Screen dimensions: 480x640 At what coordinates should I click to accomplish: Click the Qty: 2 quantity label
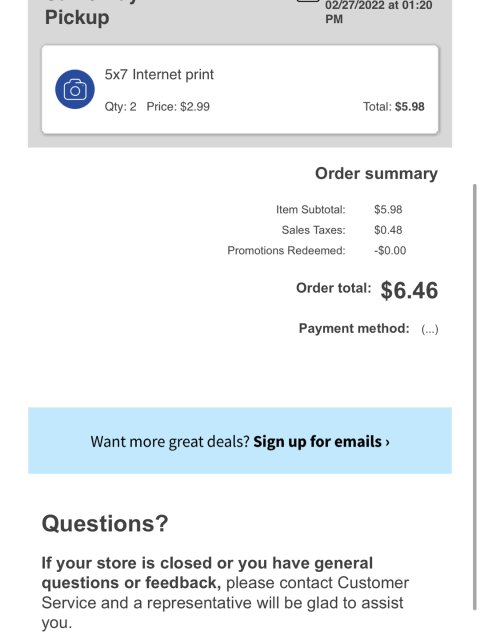coord(120,107)
